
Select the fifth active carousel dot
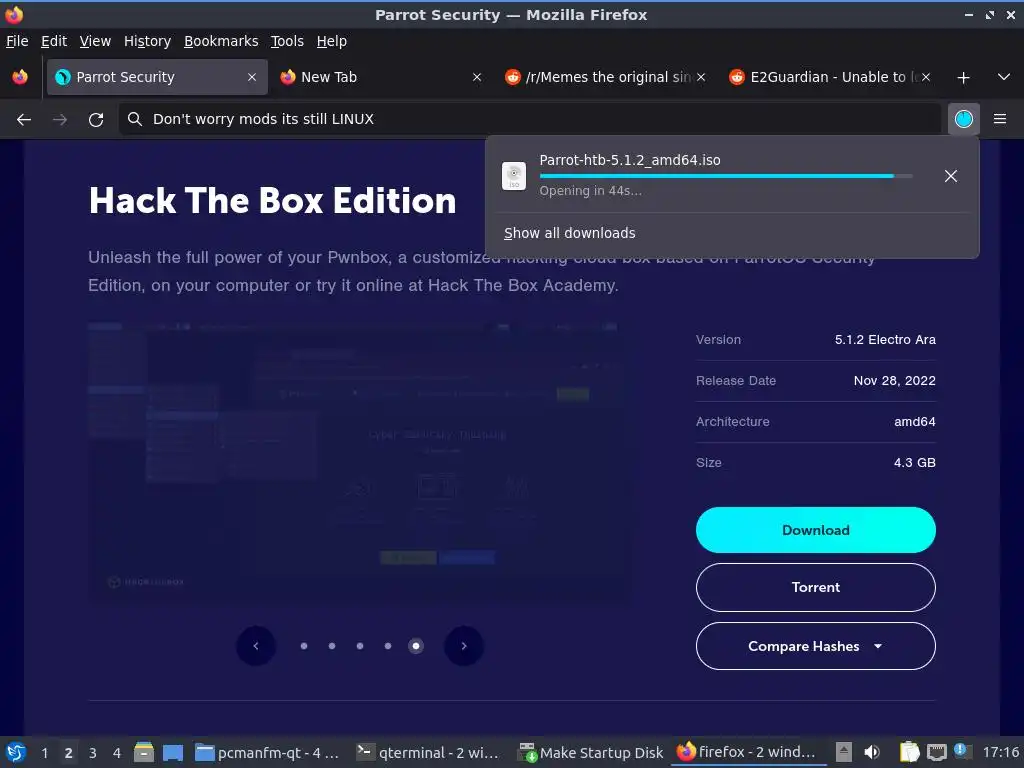(415, 646)
